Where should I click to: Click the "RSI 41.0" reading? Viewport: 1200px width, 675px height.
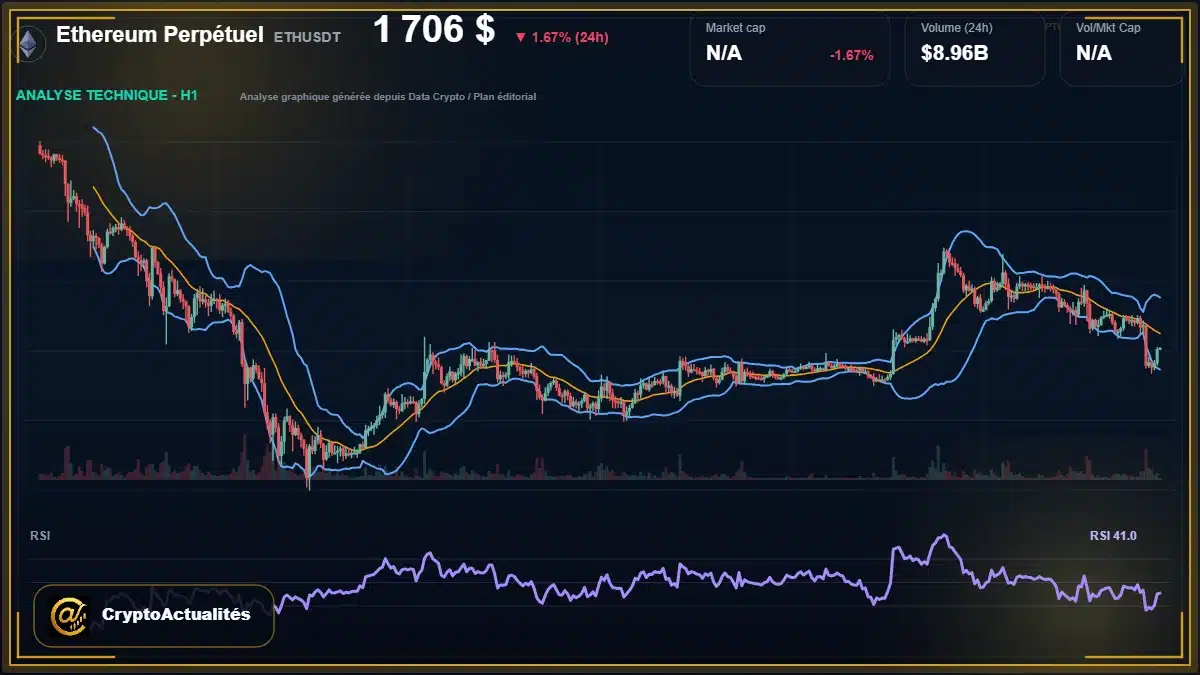(x=1113, y=536)
